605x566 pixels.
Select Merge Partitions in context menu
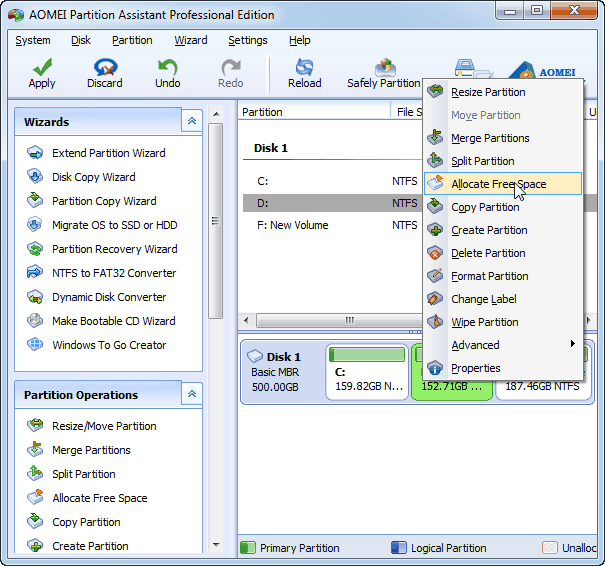coord(503,138)
